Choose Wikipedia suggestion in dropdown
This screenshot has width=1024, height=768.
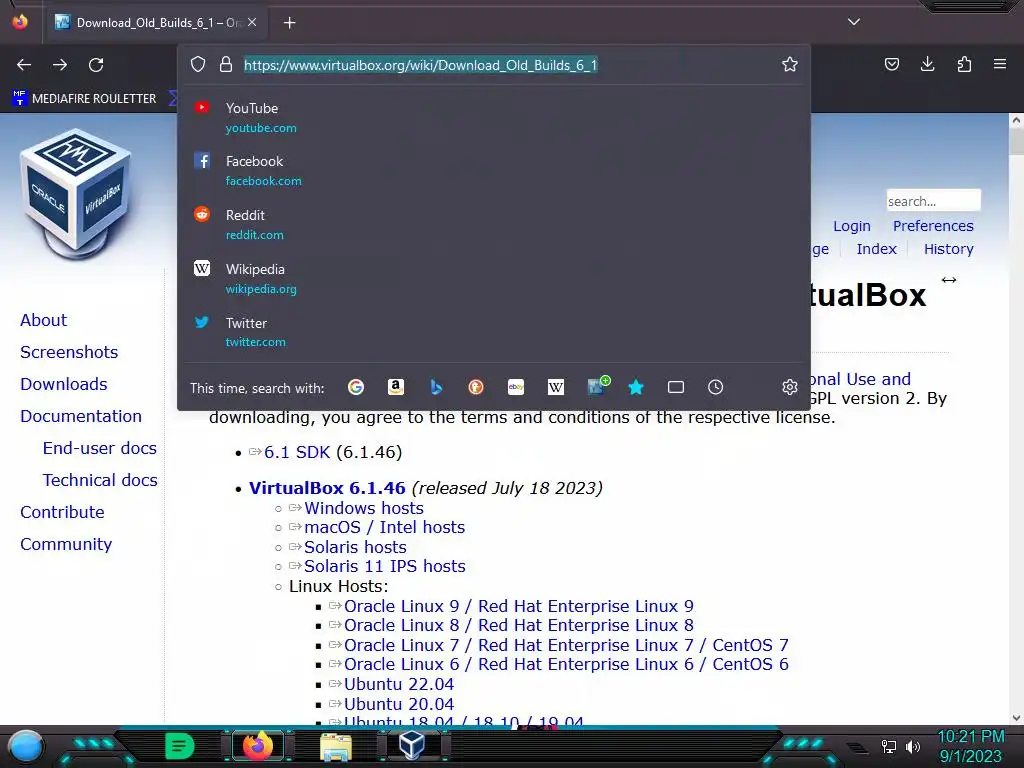[x=494, y=278]
